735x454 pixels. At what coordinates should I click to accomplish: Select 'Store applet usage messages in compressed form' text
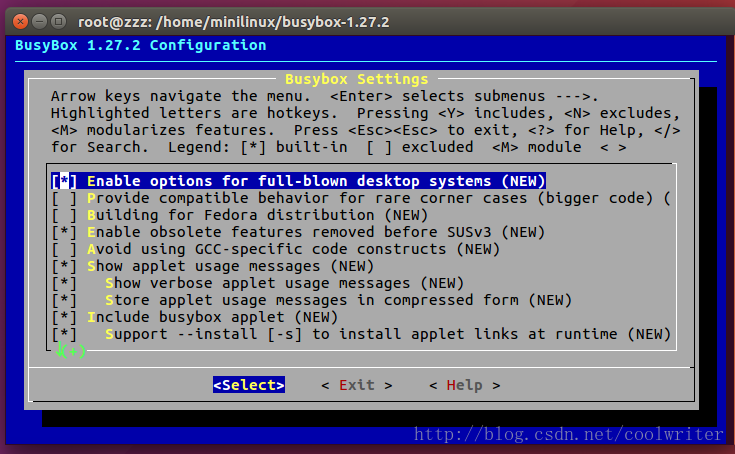338,300
